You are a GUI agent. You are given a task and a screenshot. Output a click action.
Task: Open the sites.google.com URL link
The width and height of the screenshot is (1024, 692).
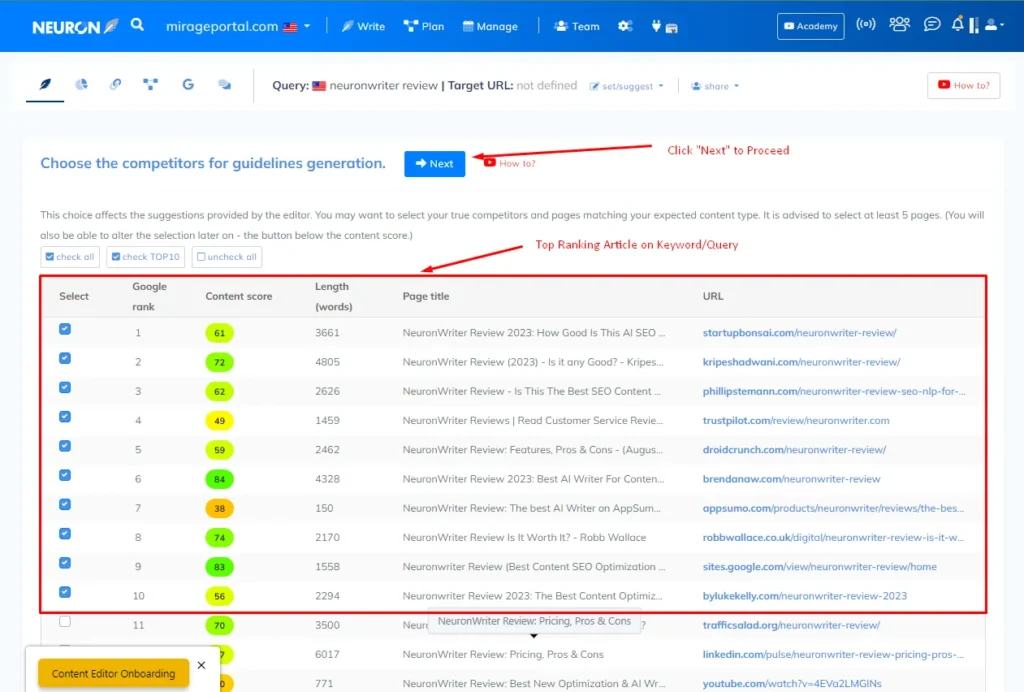(820, 567)
